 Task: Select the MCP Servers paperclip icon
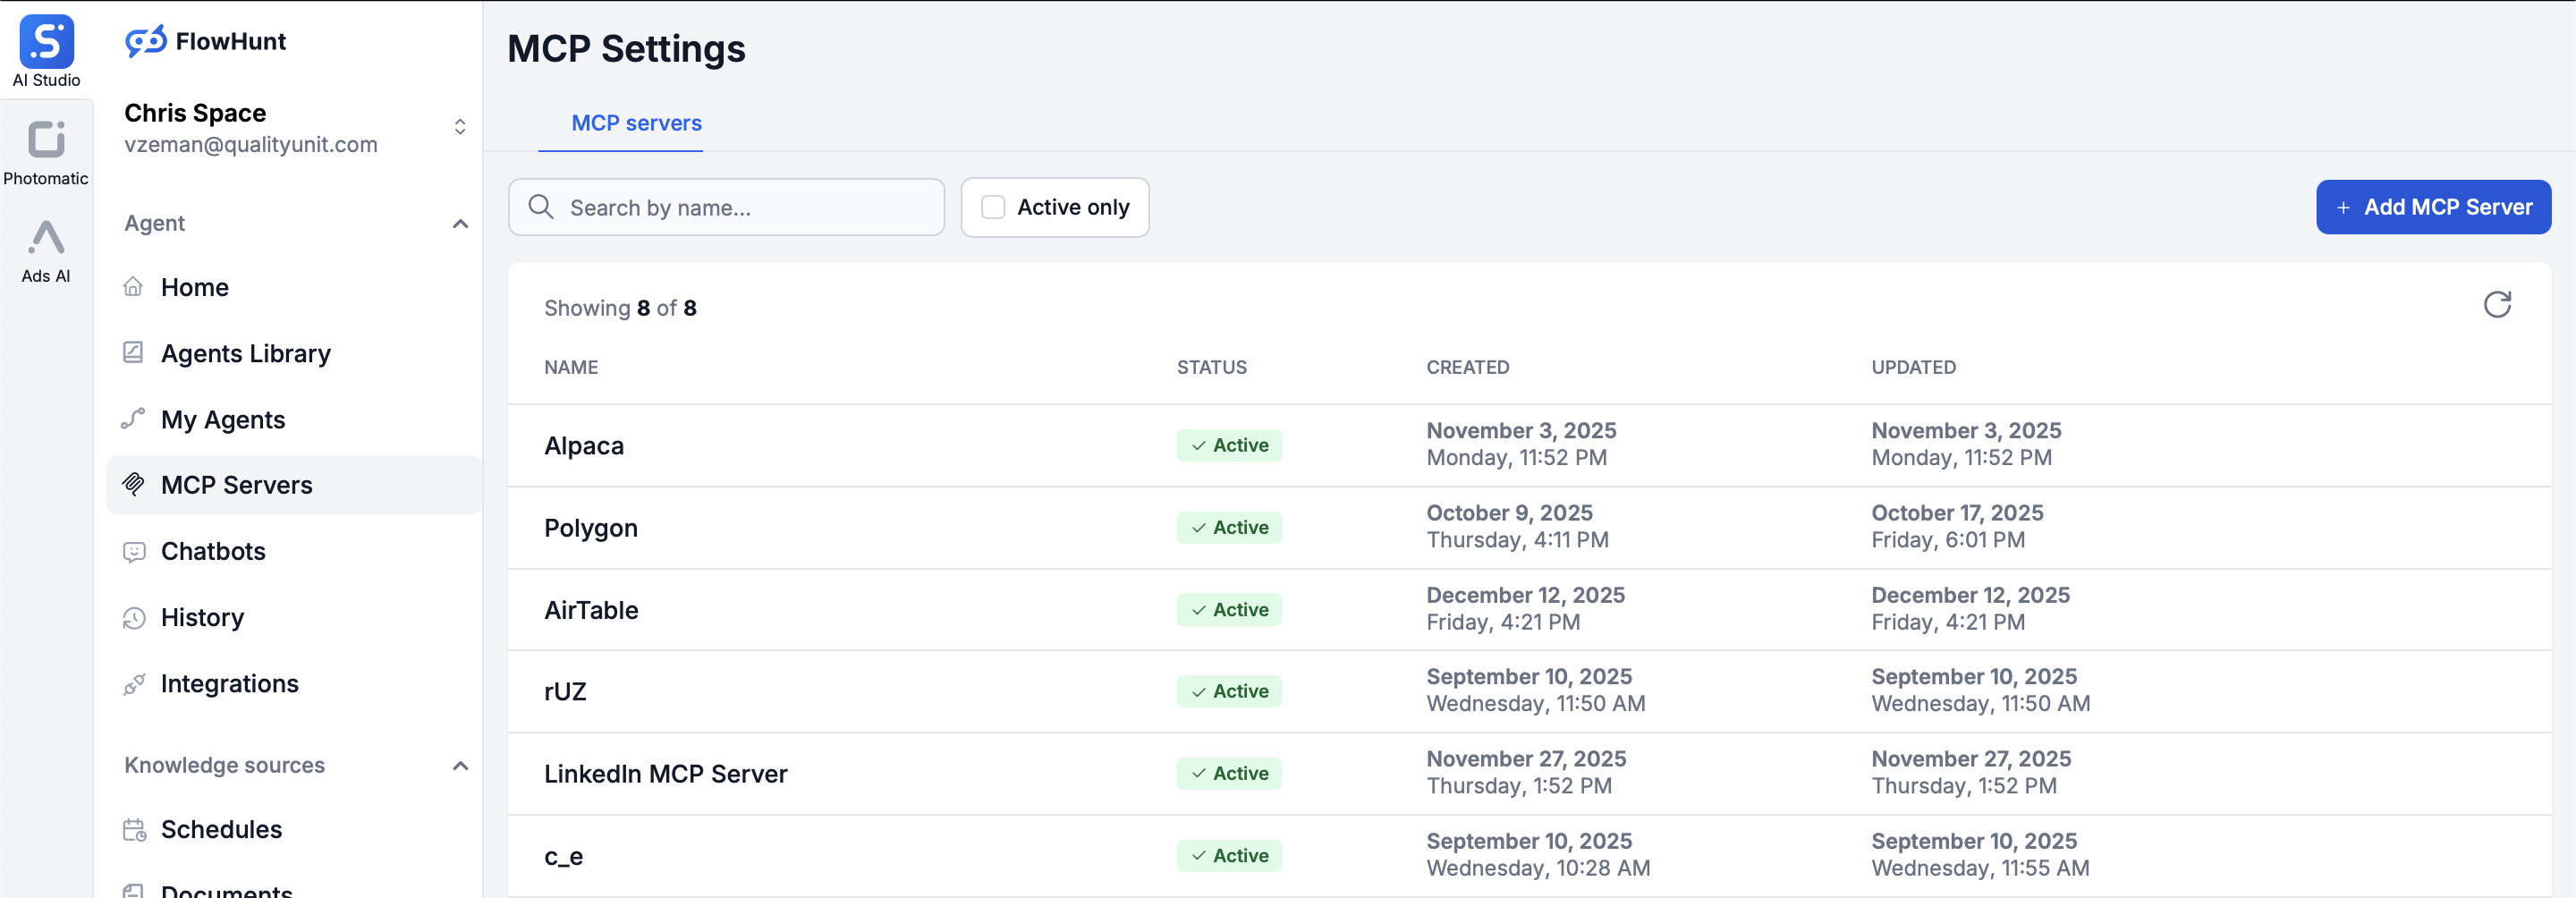[x=133, y=485]
